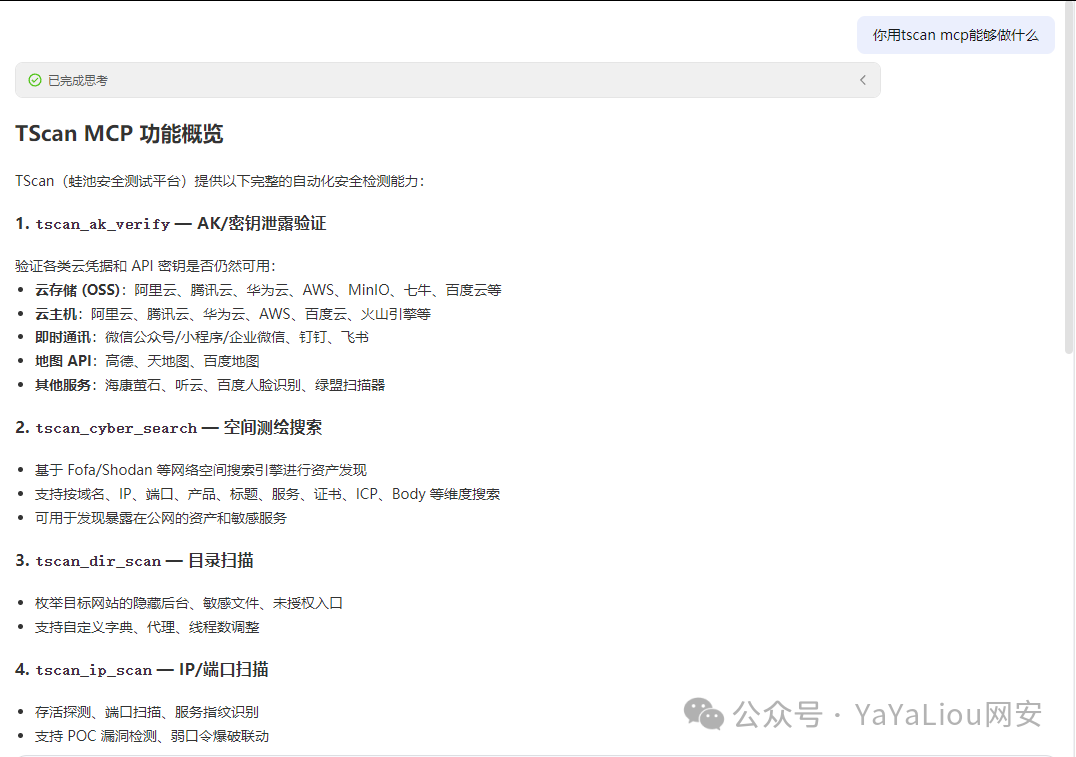This screenshot has width=1076, height=757.
Task: Click the bullet '支持按域名、IP、端口、产品' line
Action: (268, 494)
